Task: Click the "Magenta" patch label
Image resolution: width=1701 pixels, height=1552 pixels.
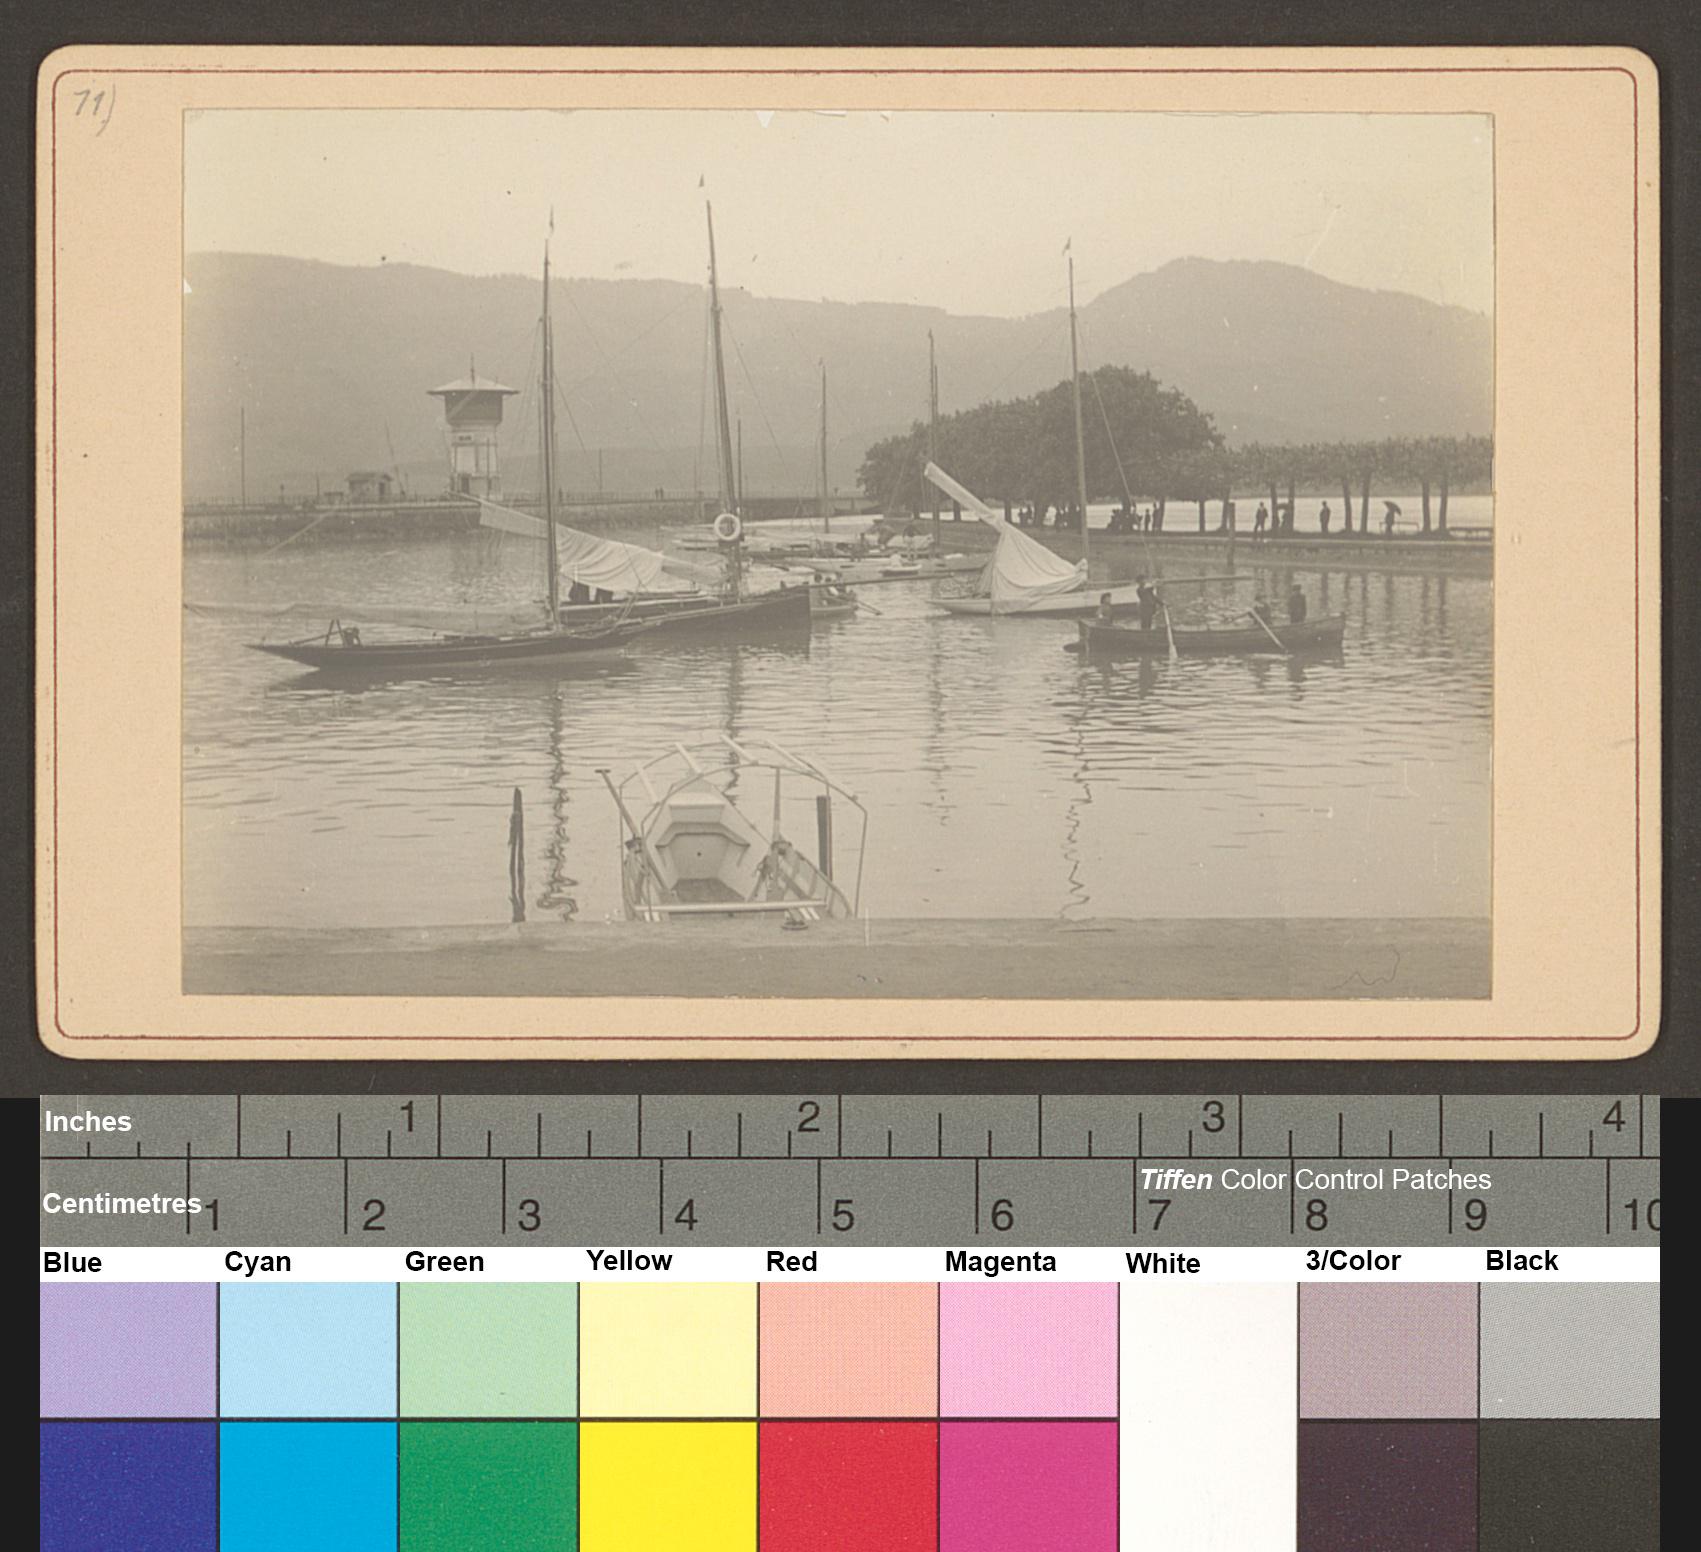Action: click(1000, 1262)
